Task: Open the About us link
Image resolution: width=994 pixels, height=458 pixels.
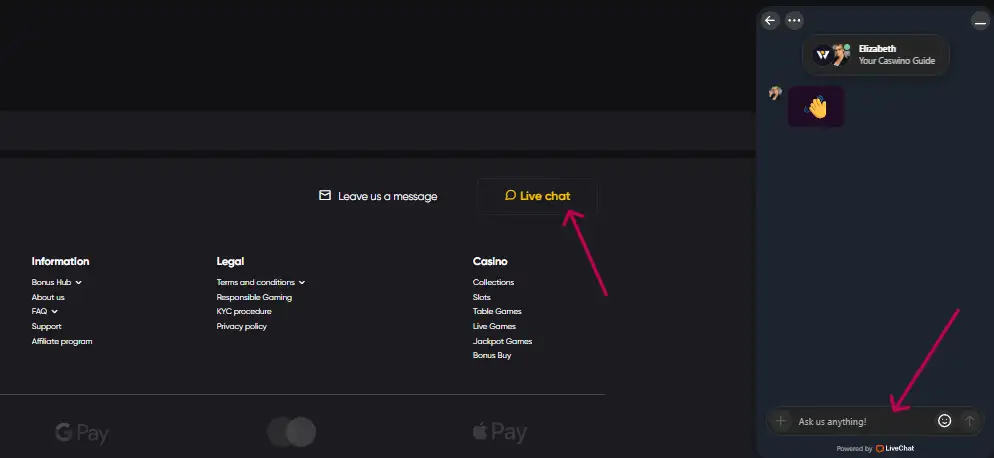Action: (48, 297)
